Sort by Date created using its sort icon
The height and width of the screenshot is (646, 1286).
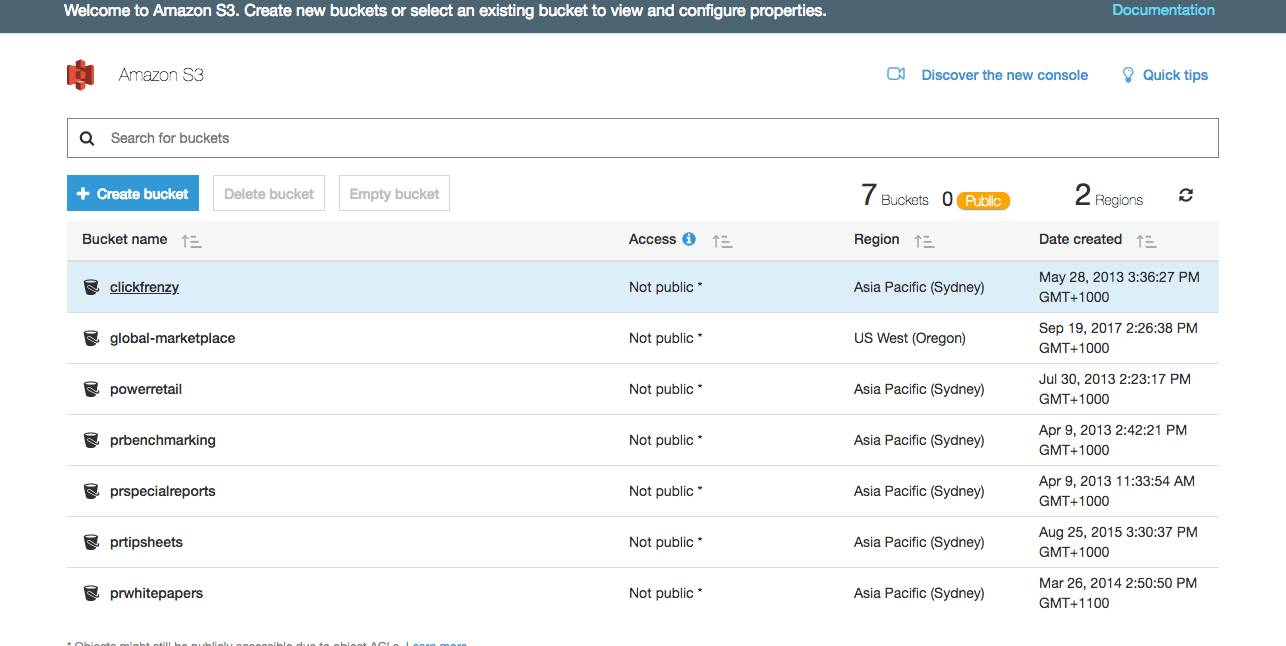tap(1147, 241)
